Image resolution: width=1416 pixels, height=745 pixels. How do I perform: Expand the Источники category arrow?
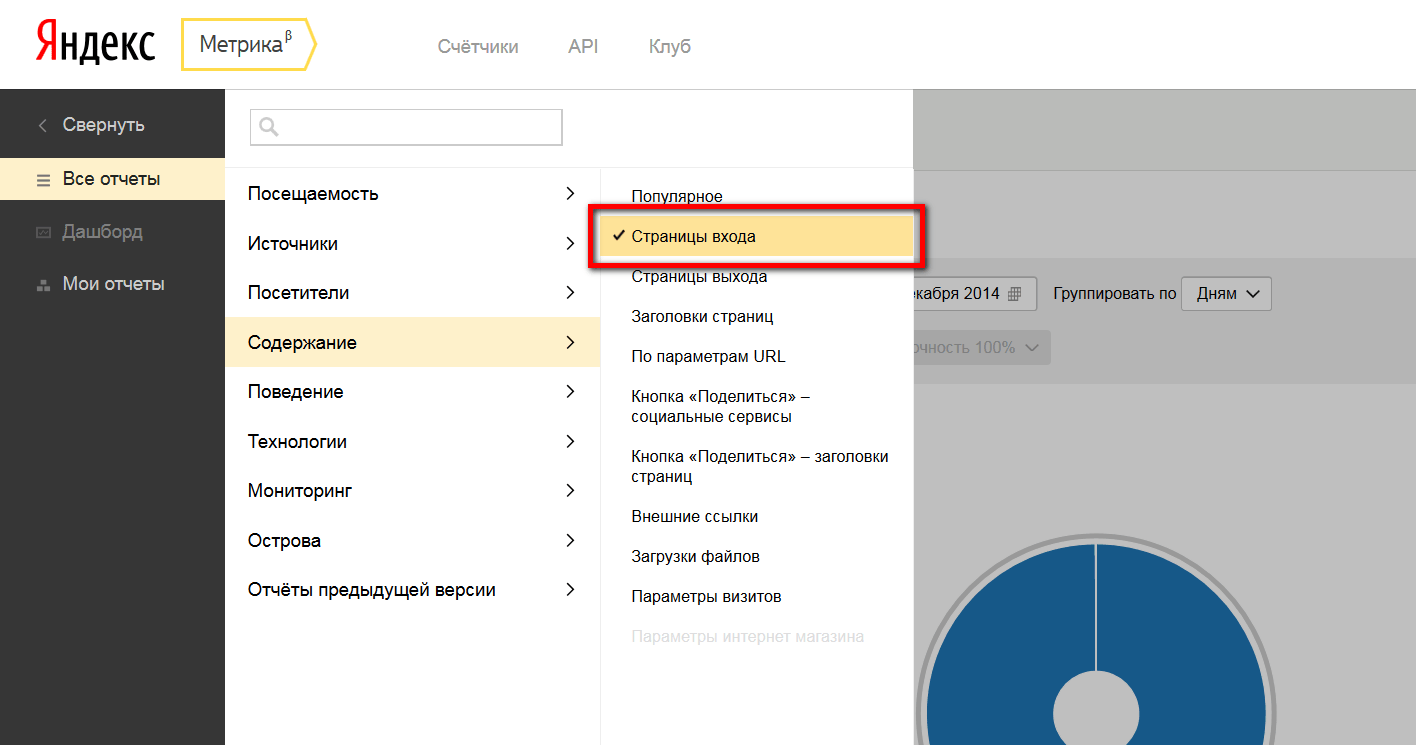[570, 243]
